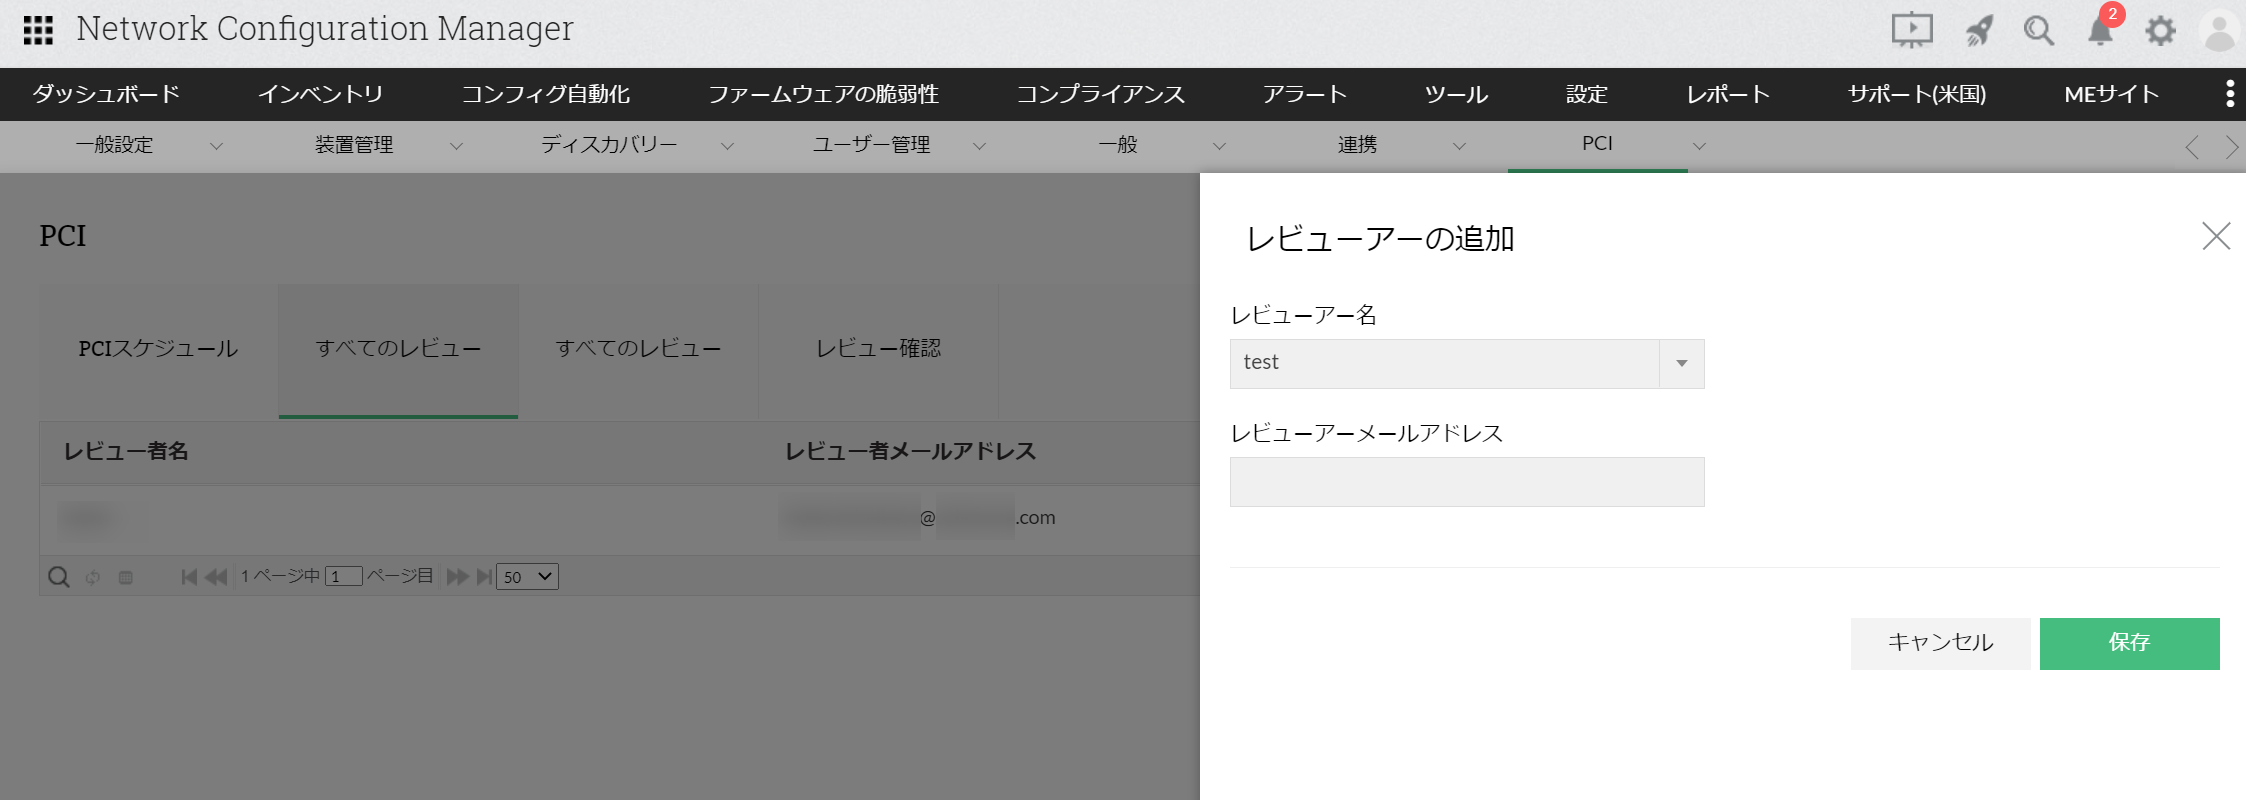
Task: Select the 一般設定 sub-navigation item
Action: pos(115,145)
